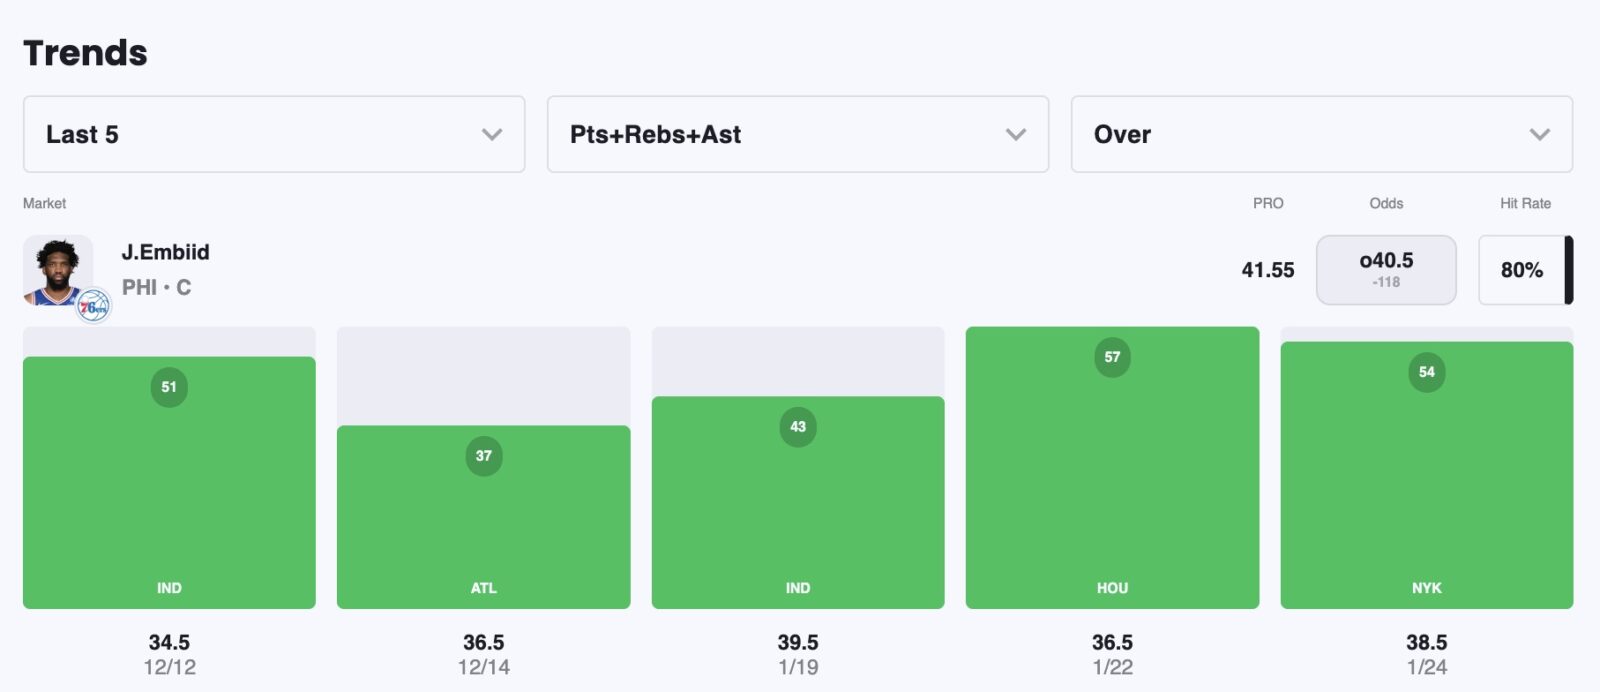
Task: Click the 34.5 line under 12/12 game
Action: click(x=169, y=642)
